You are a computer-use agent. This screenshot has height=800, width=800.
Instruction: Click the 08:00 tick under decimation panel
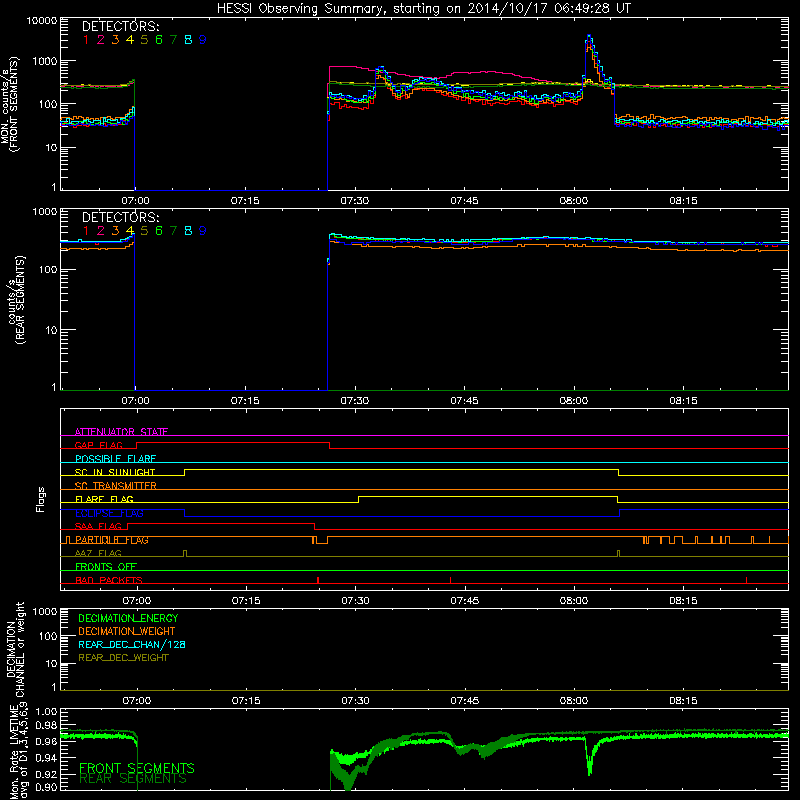(x=574, y=701)
